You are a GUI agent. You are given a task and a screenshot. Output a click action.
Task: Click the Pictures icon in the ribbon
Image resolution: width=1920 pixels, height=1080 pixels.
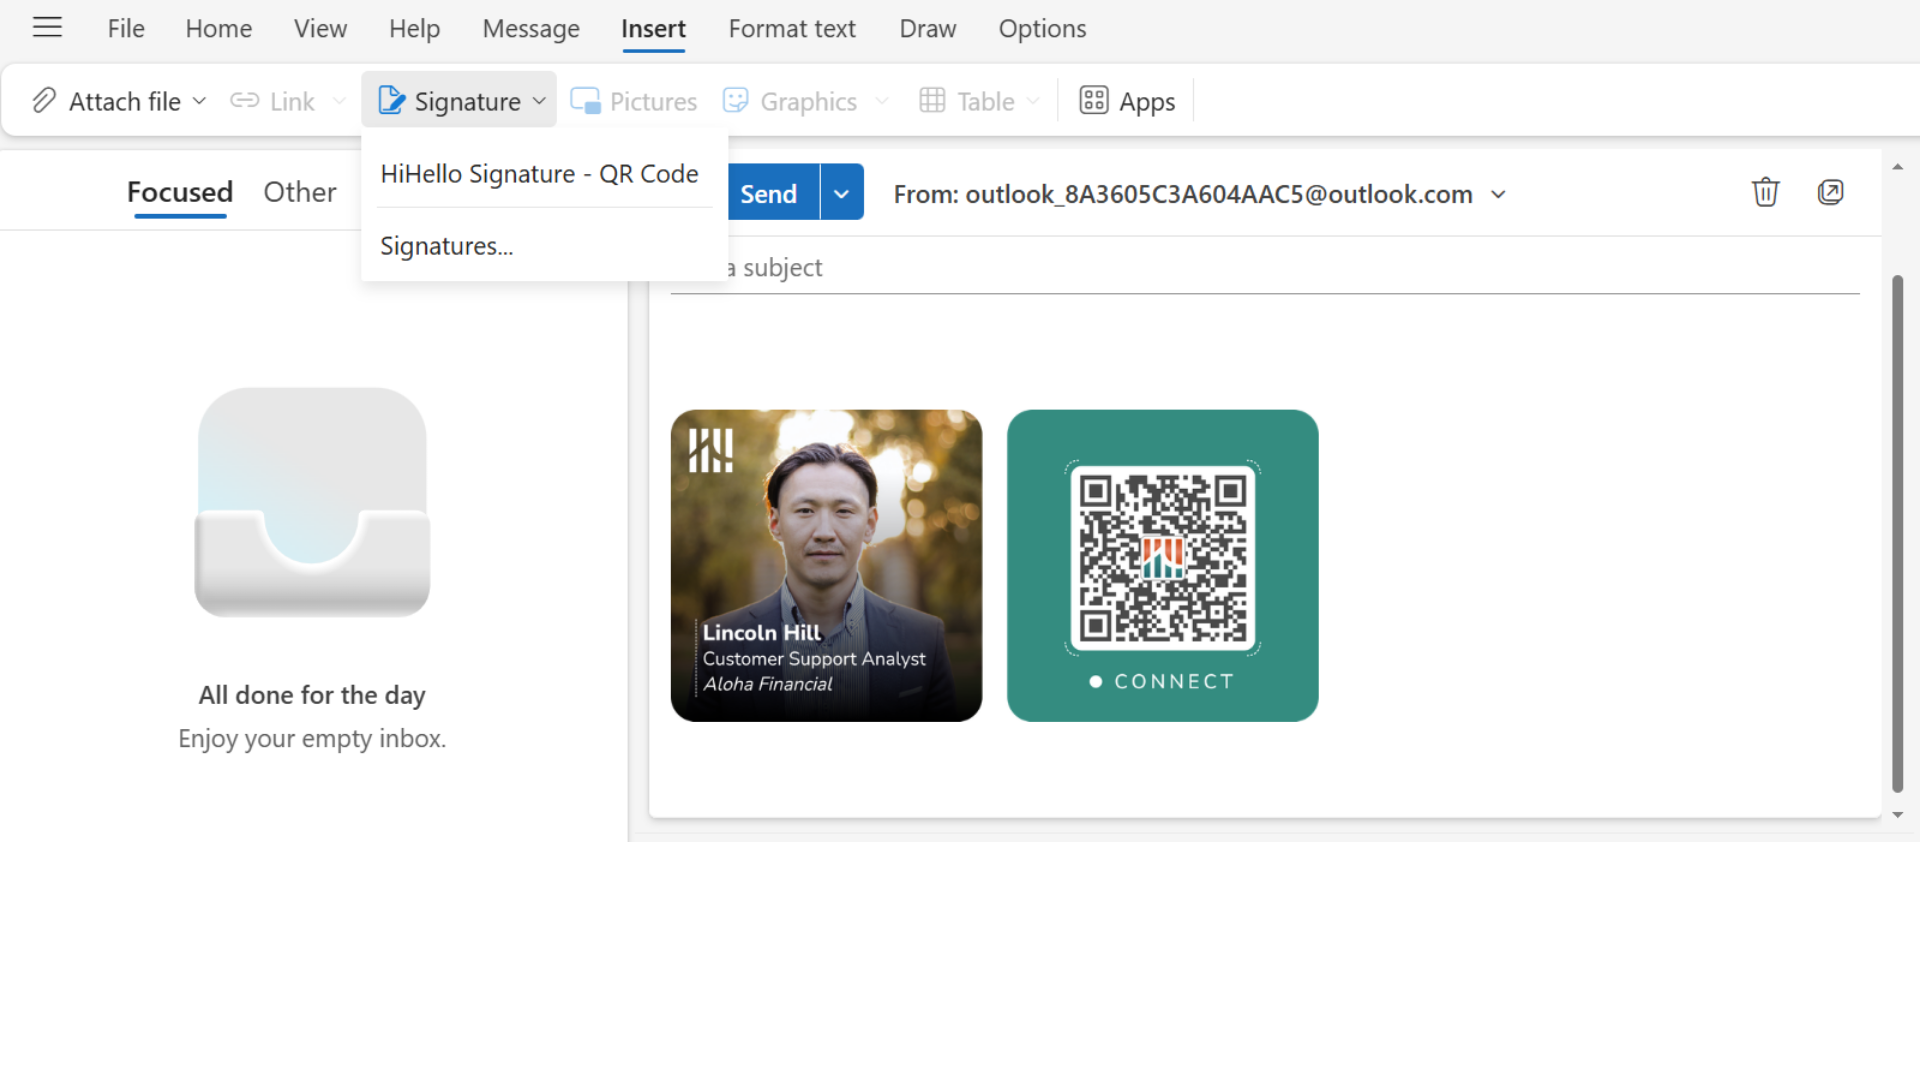(585, 101)
